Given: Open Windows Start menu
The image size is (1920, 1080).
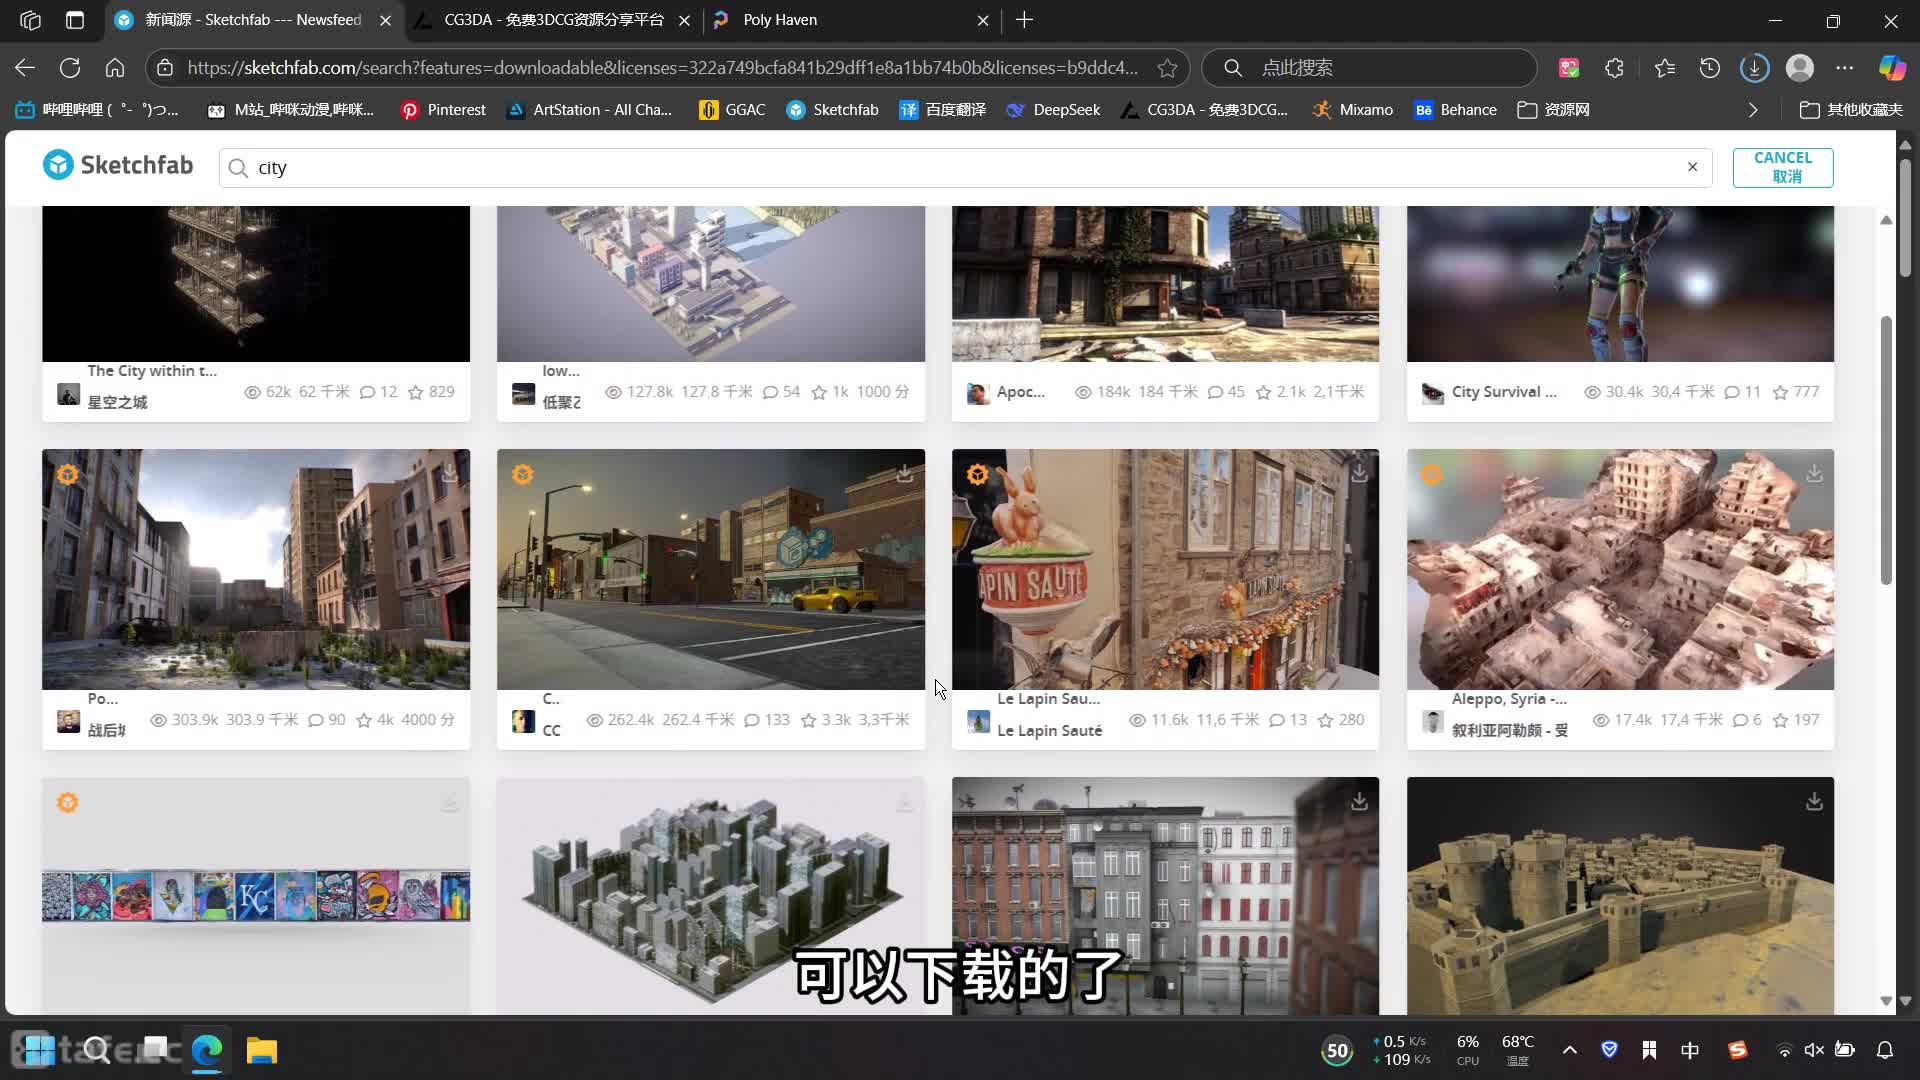Looking at the screenshot, I should (40, 1050).
